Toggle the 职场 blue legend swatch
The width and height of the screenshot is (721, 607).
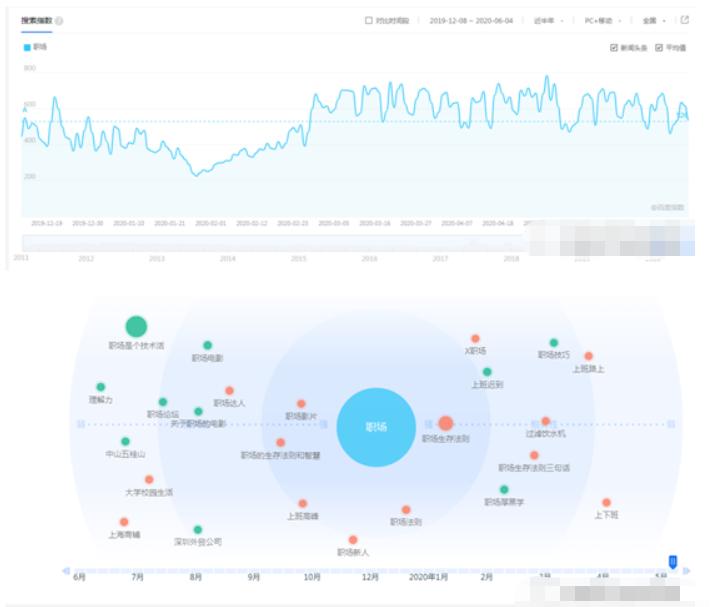(x=27, y=47)
